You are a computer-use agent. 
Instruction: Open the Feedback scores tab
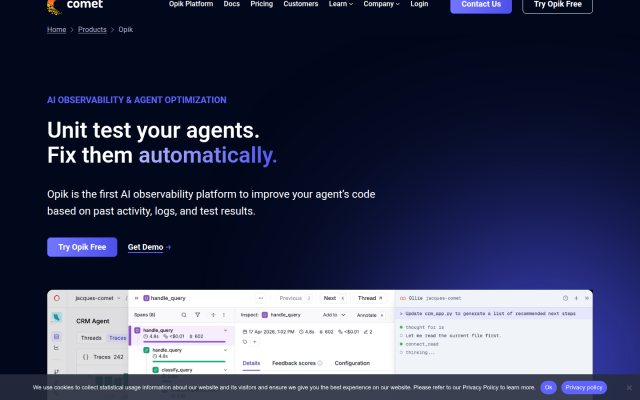pyautogui.click(x=297, y=363)
